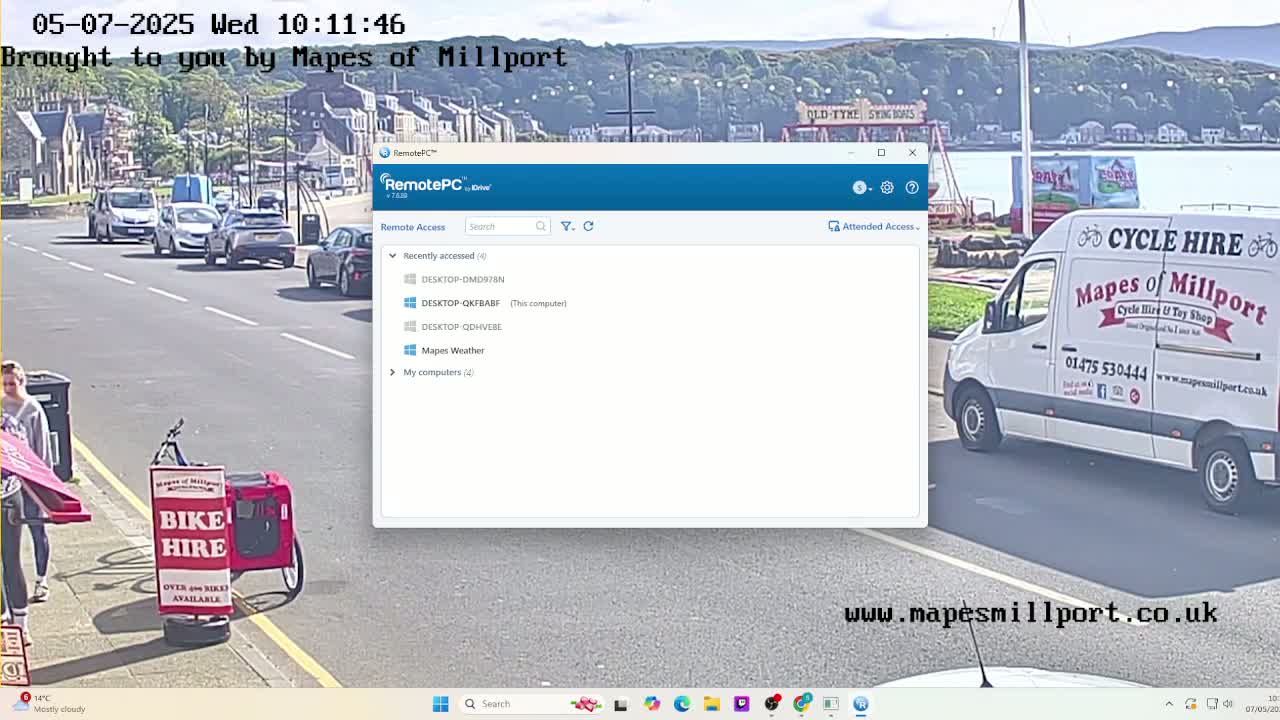Open the account profile dropdown
This screenshot has height=720, width=1280.
[x=861, y=187]
